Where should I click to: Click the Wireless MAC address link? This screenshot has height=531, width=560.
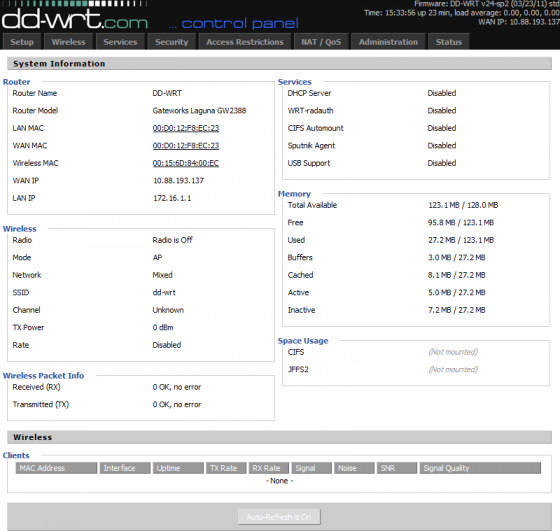pyautogui.click(x=186, y=163)
